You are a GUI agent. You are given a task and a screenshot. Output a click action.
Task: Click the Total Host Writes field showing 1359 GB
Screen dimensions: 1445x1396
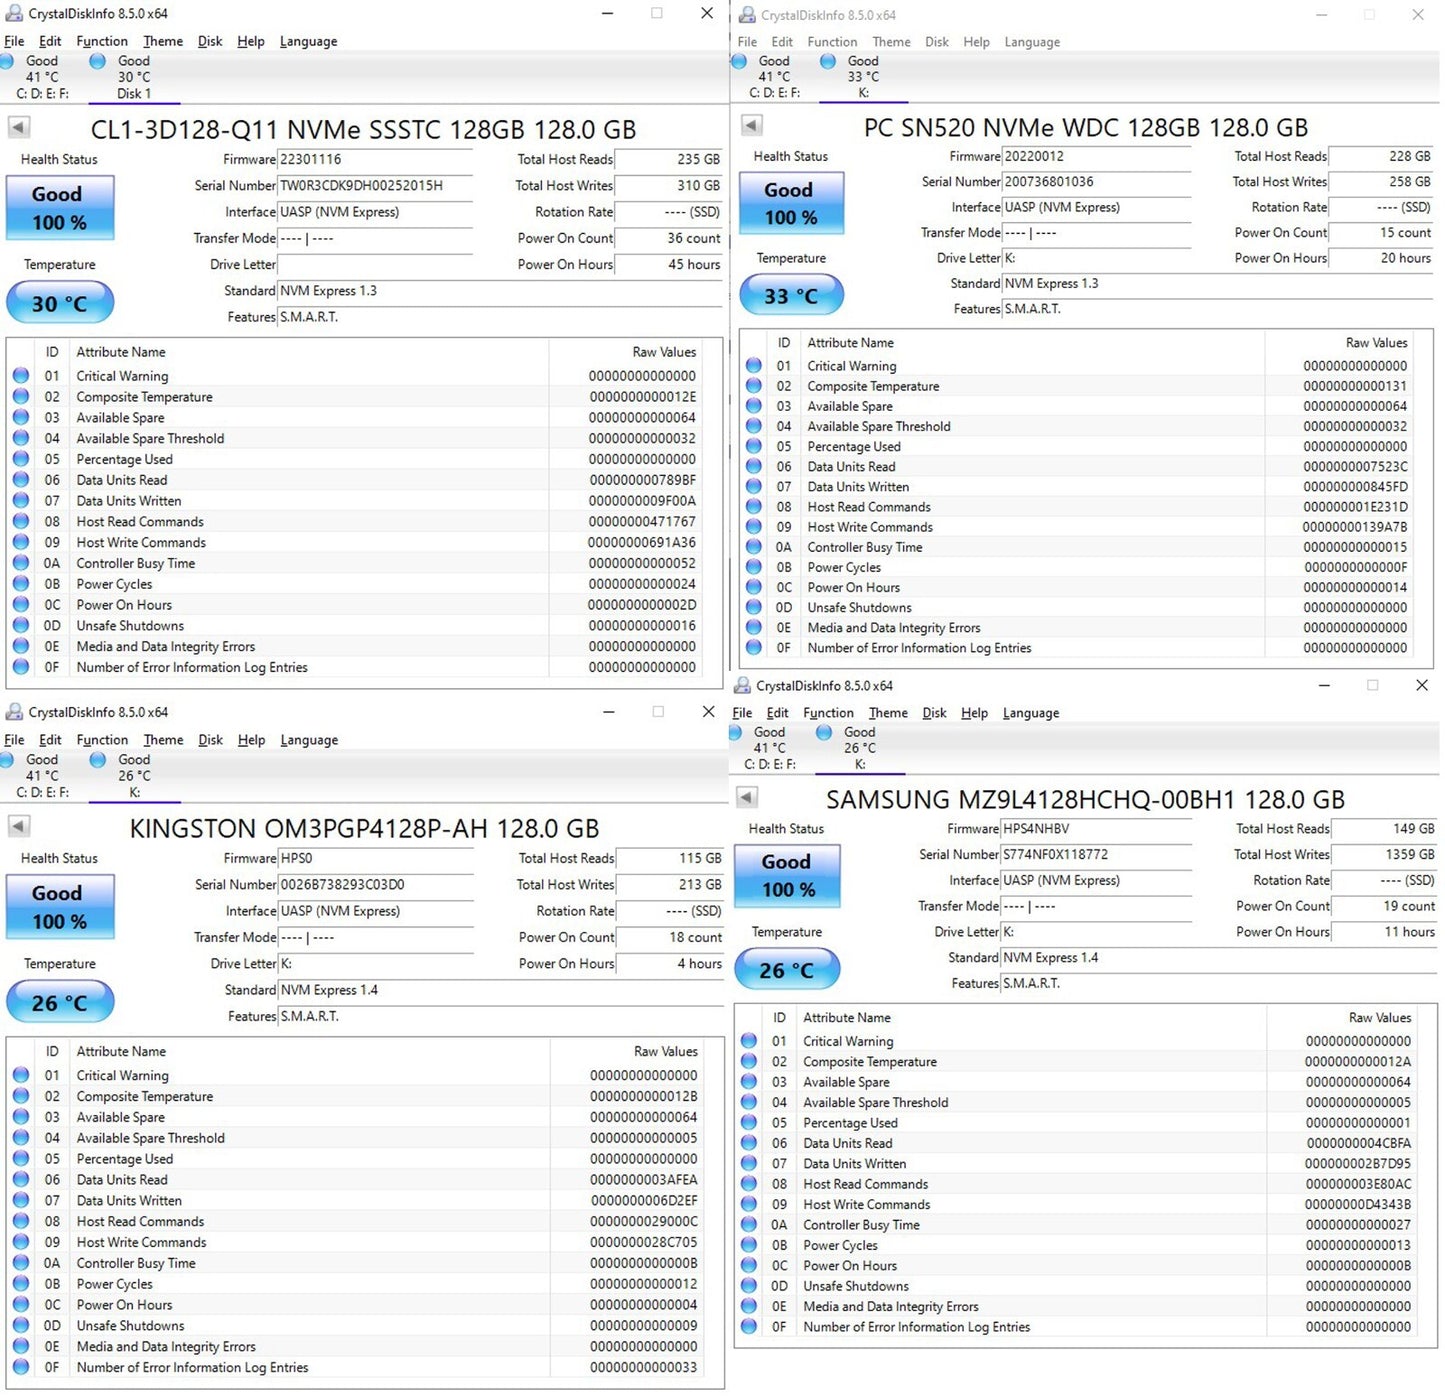pyautogui.click(x=1384, y=854)
